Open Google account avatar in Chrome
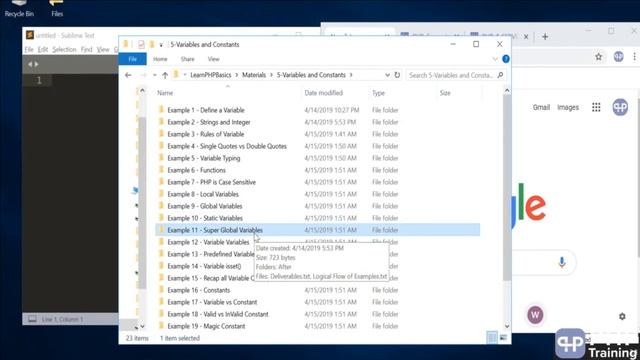640x360 pixels. pos(620,107)
